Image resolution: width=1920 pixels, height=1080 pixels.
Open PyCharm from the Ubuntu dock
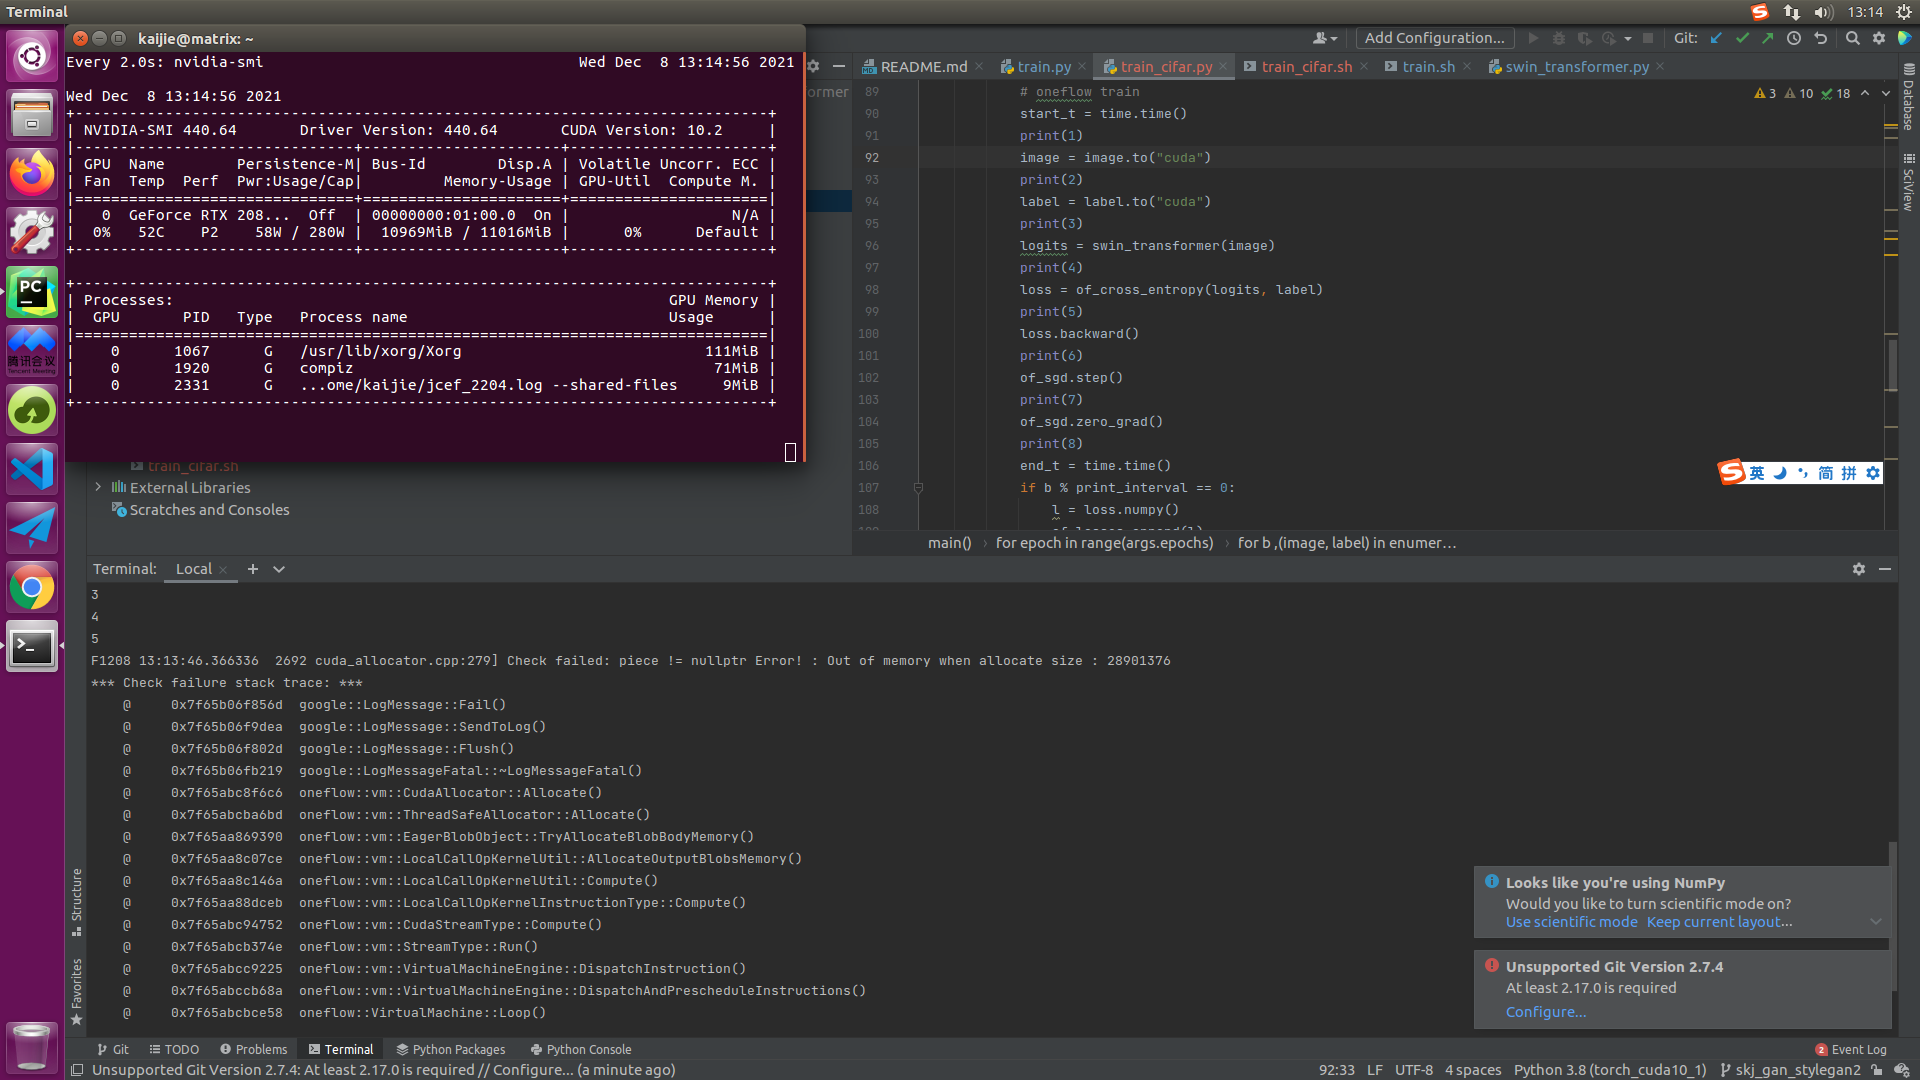tap(32, 292)
